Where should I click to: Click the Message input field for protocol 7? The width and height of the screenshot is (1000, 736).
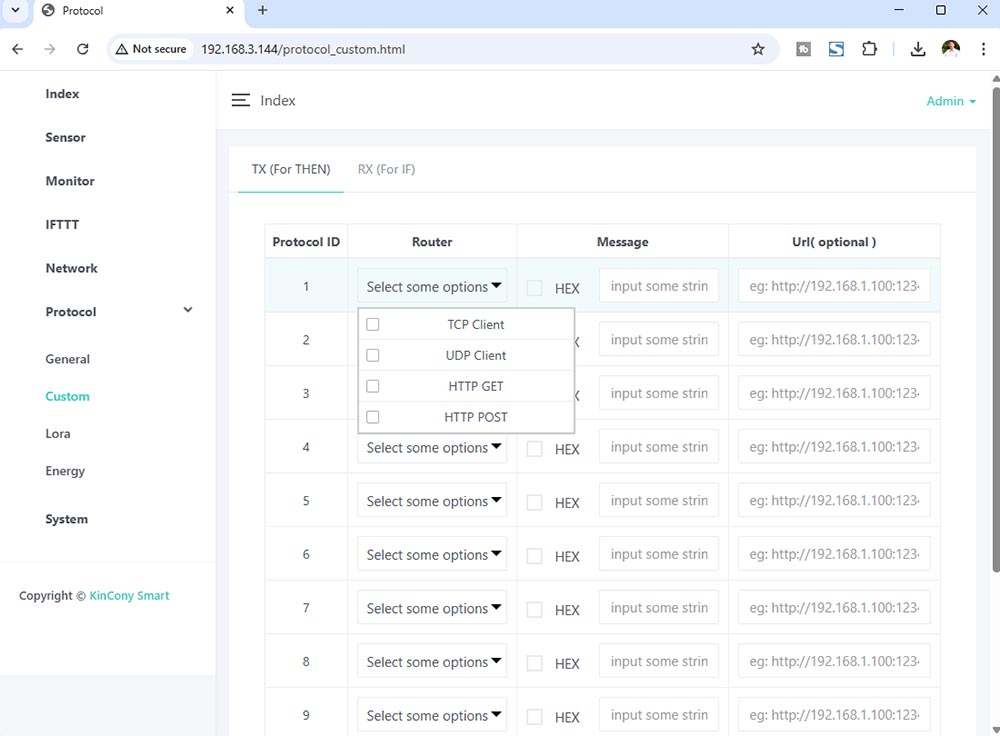(658, 608)
